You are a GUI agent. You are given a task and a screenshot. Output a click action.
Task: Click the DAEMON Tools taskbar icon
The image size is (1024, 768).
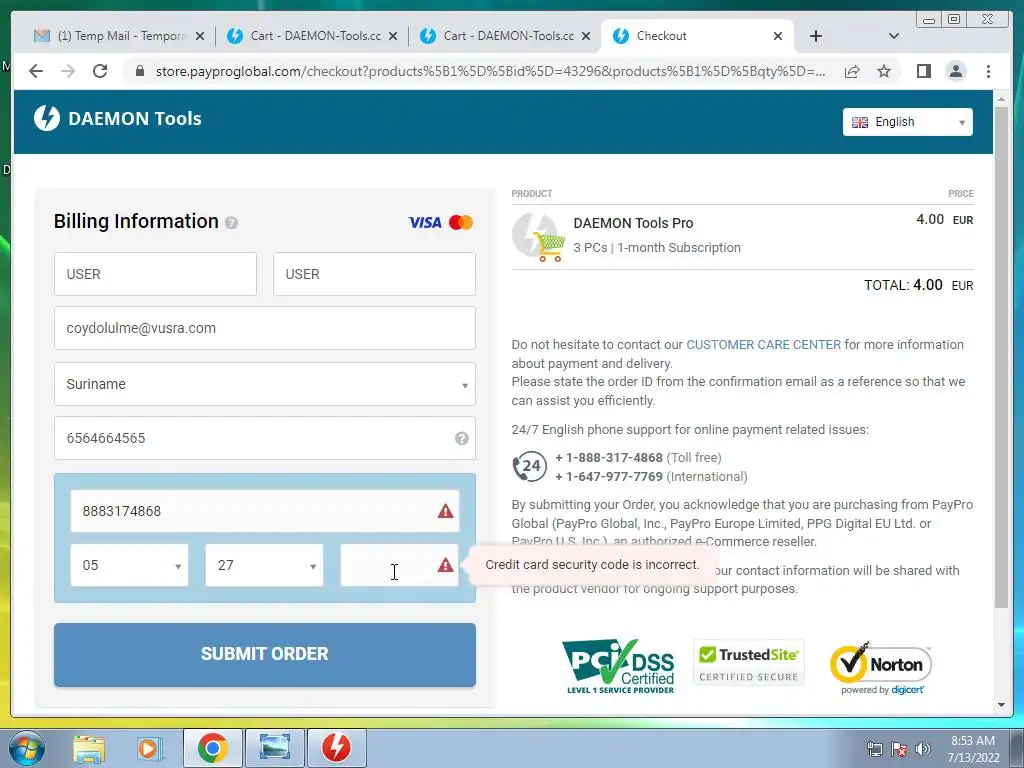[x=337, y=748]
